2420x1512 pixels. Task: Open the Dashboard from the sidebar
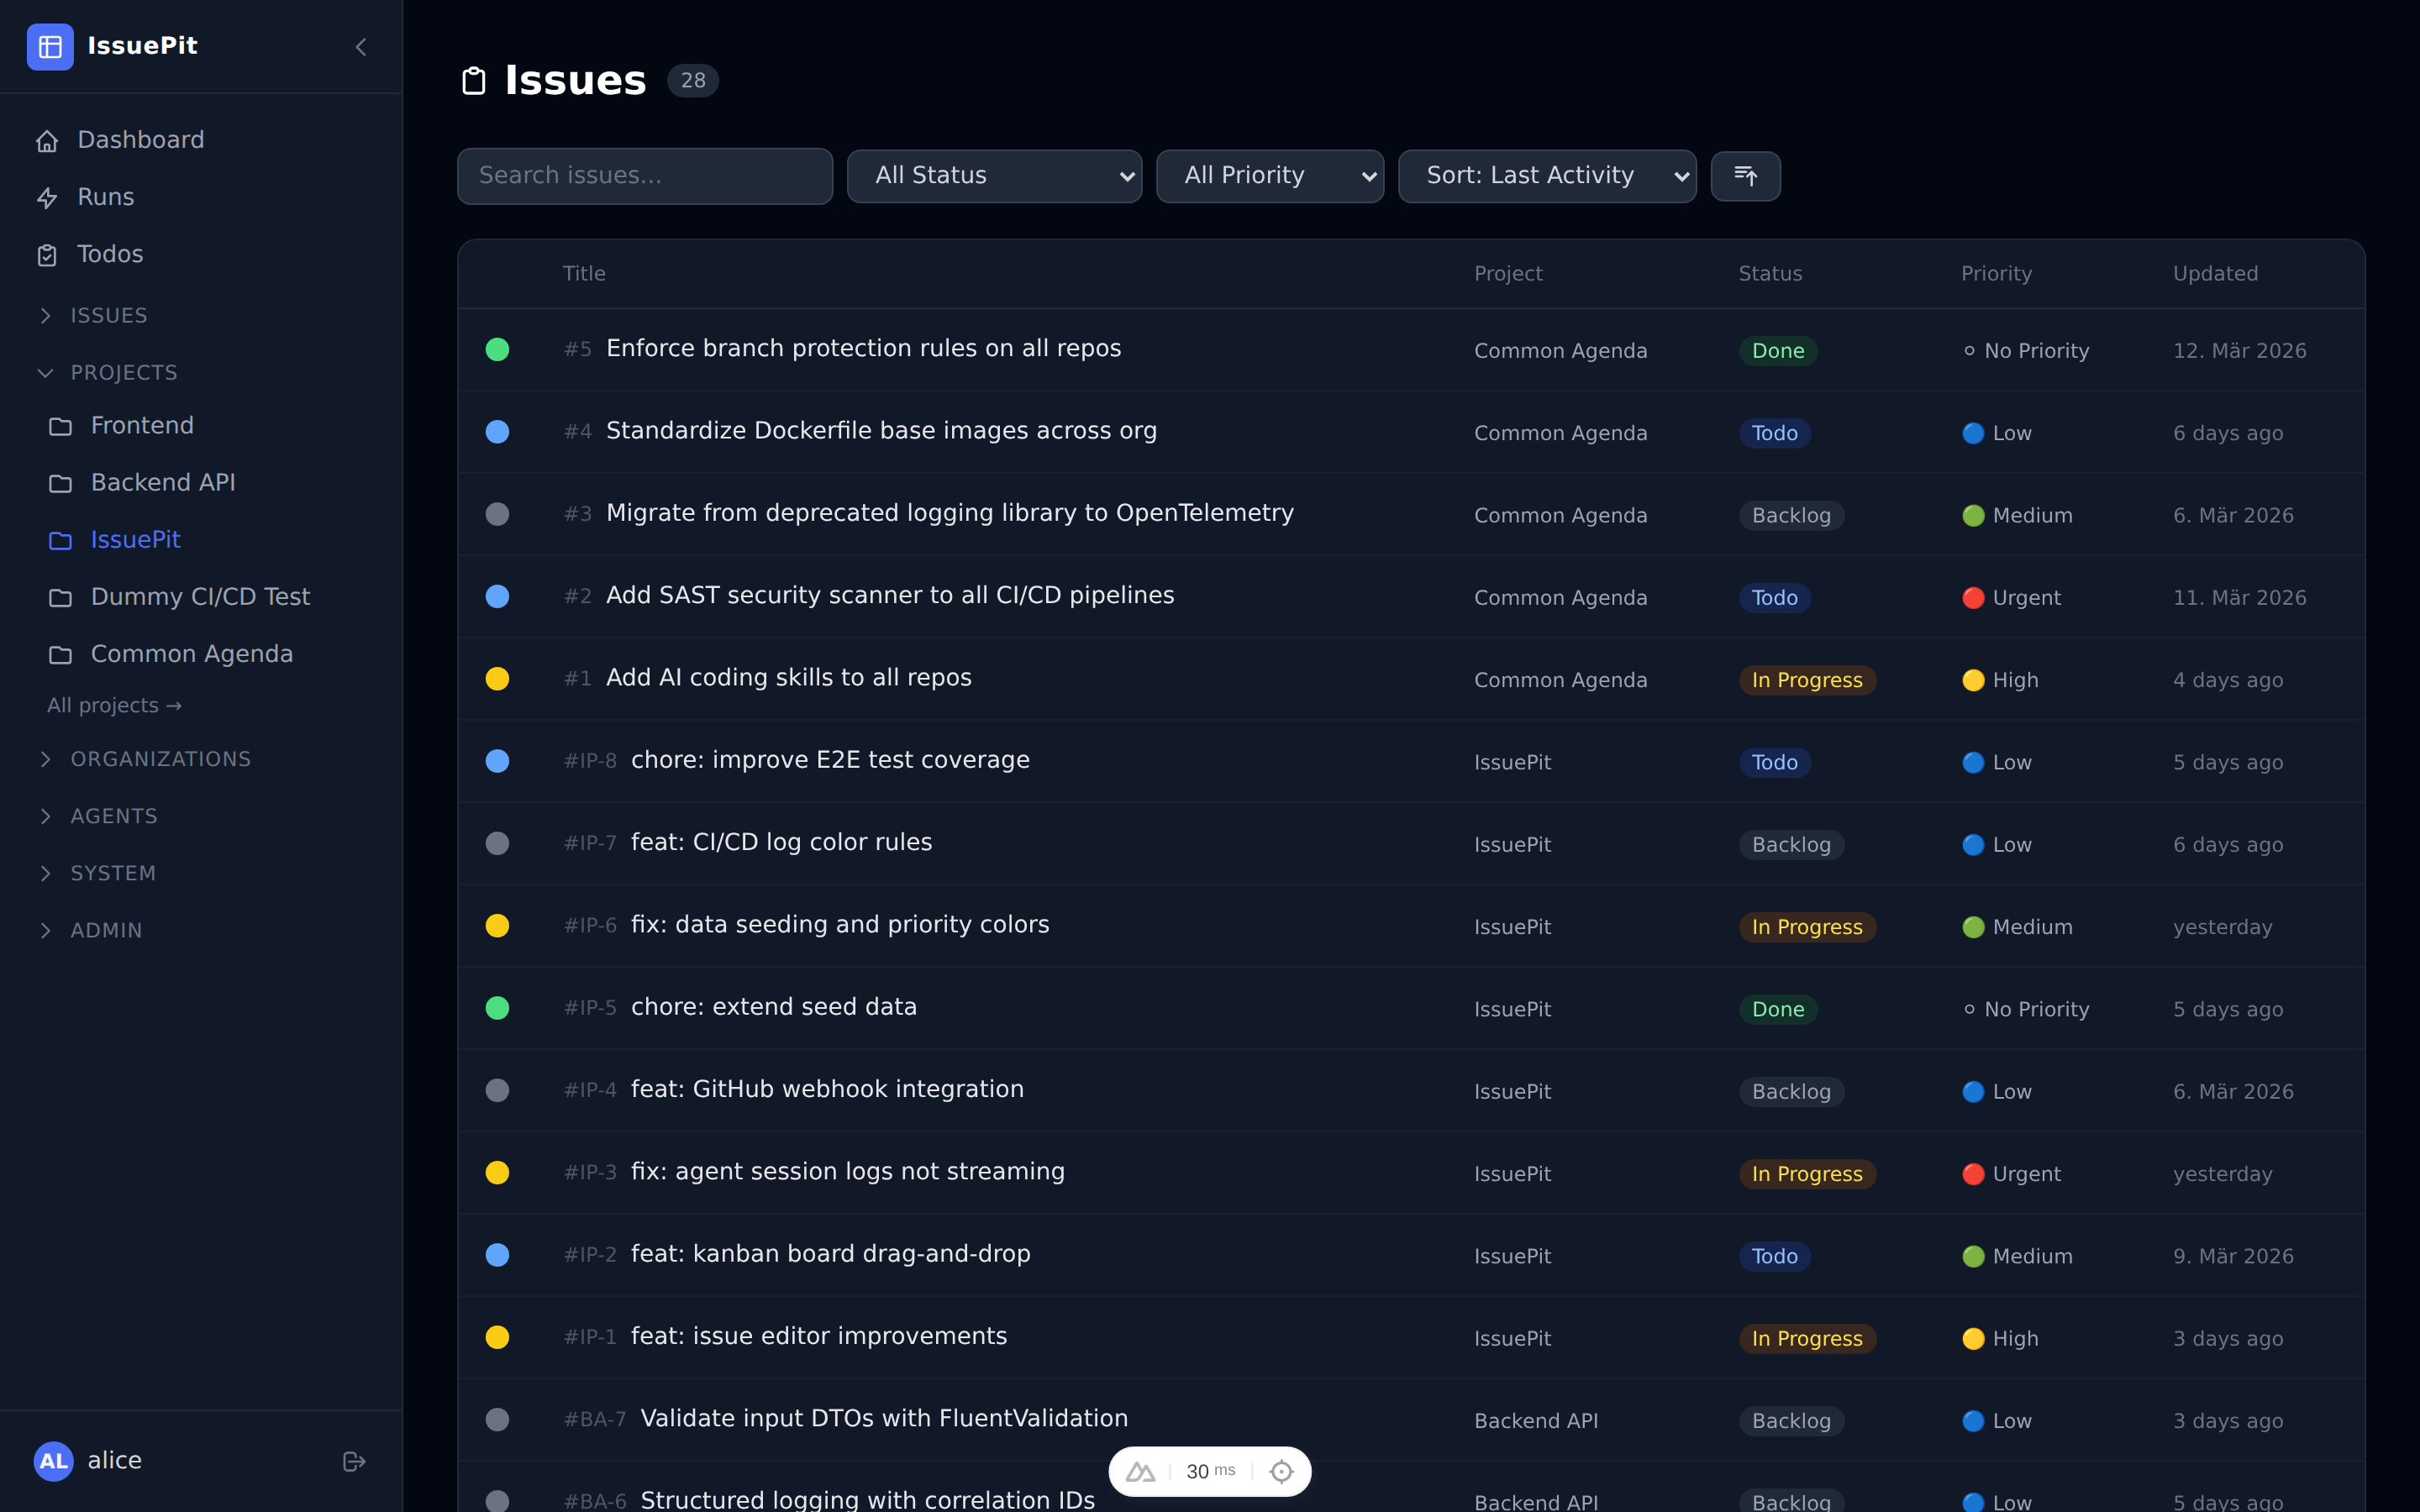pos(140,139)
